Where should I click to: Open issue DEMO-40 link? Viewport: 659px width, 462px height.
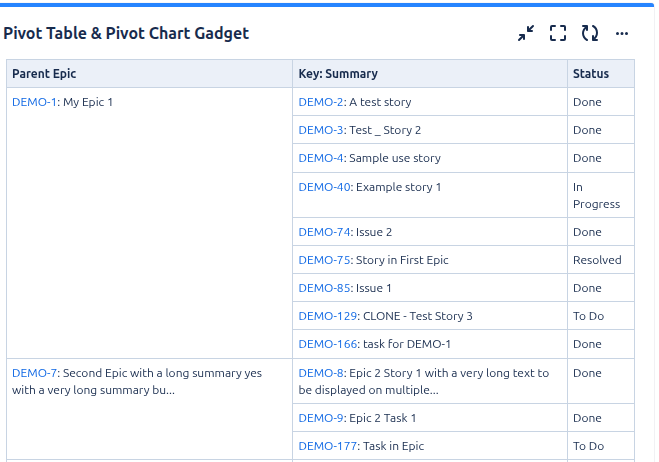click(324, 187)
